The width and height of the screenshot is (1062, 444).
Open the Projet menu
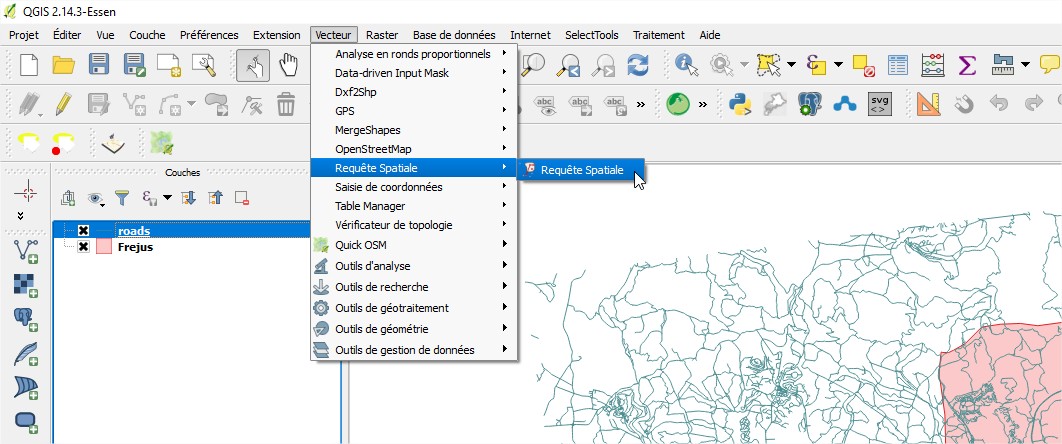point(24,35)
